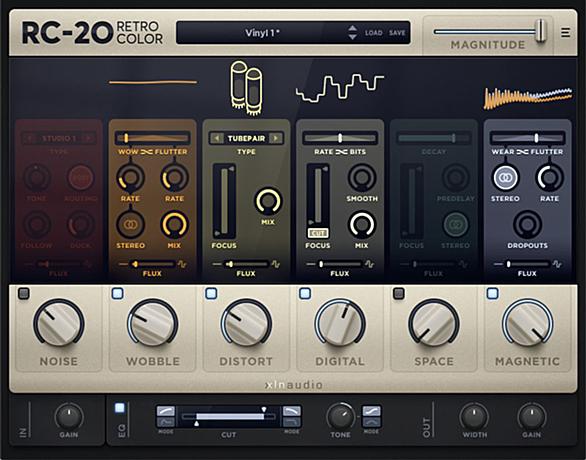Image resolution: width=586 pixels, height=460 pixels.
Task: Toggle the Wobble Stereo link button
Action: pyautogui.click(x=130, y=224)
